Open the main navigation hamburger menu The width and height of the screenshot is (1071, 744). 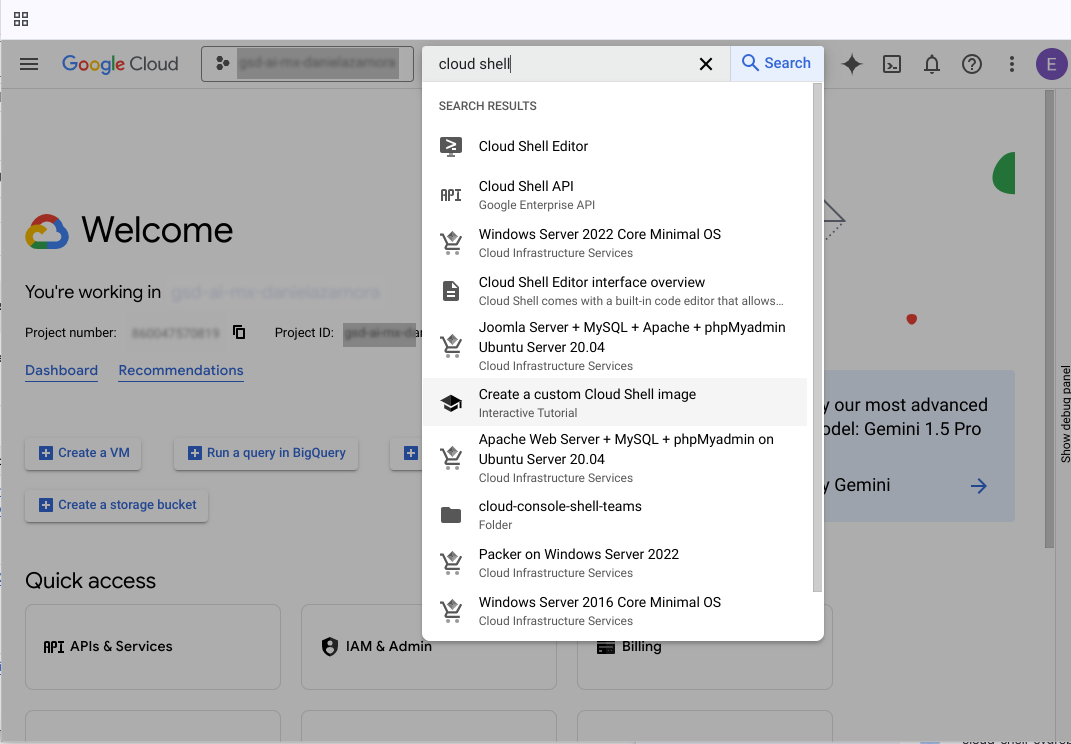click(29, 64)
